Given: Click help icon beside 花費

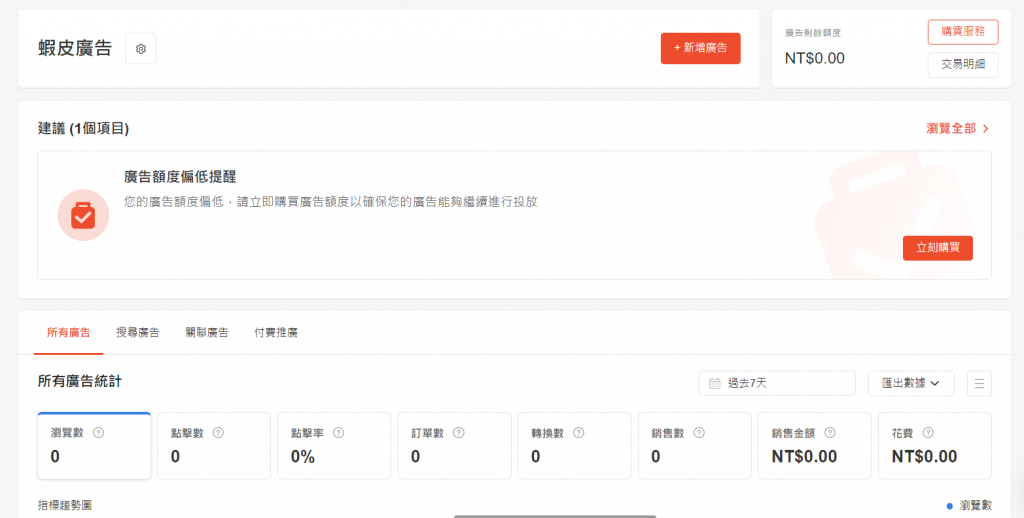Looking at the screenshot, I should pos(928,432).
